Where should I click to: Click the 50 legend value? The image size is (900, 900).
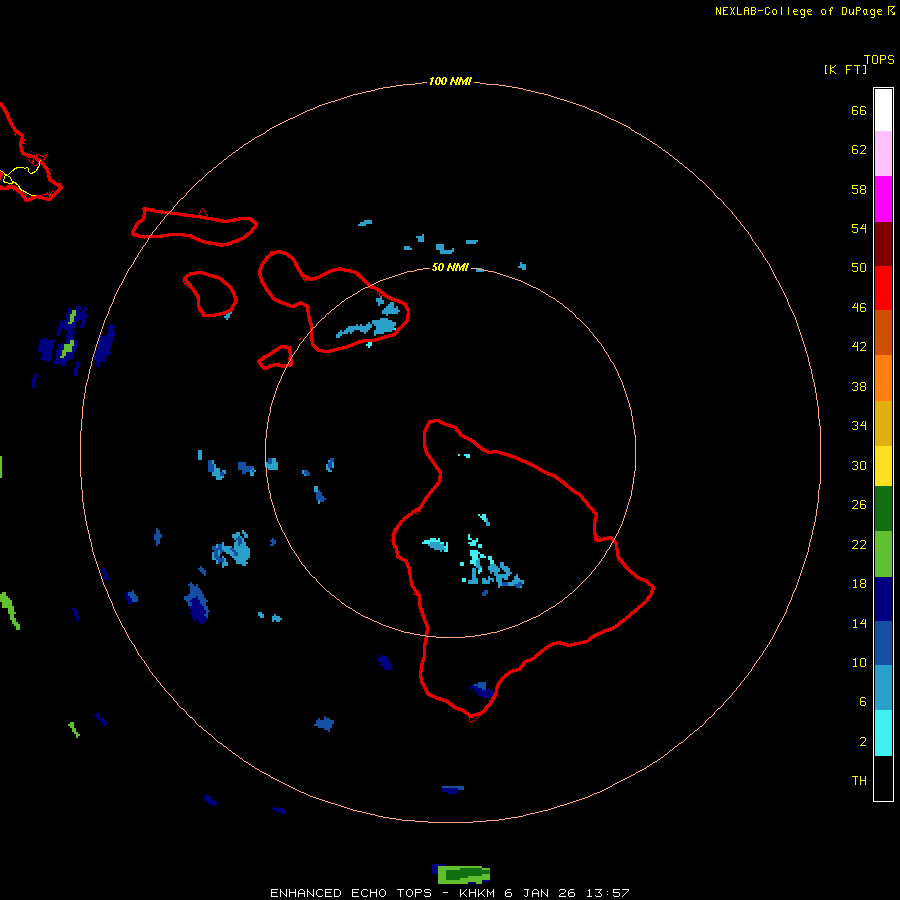tap(859, 268)
